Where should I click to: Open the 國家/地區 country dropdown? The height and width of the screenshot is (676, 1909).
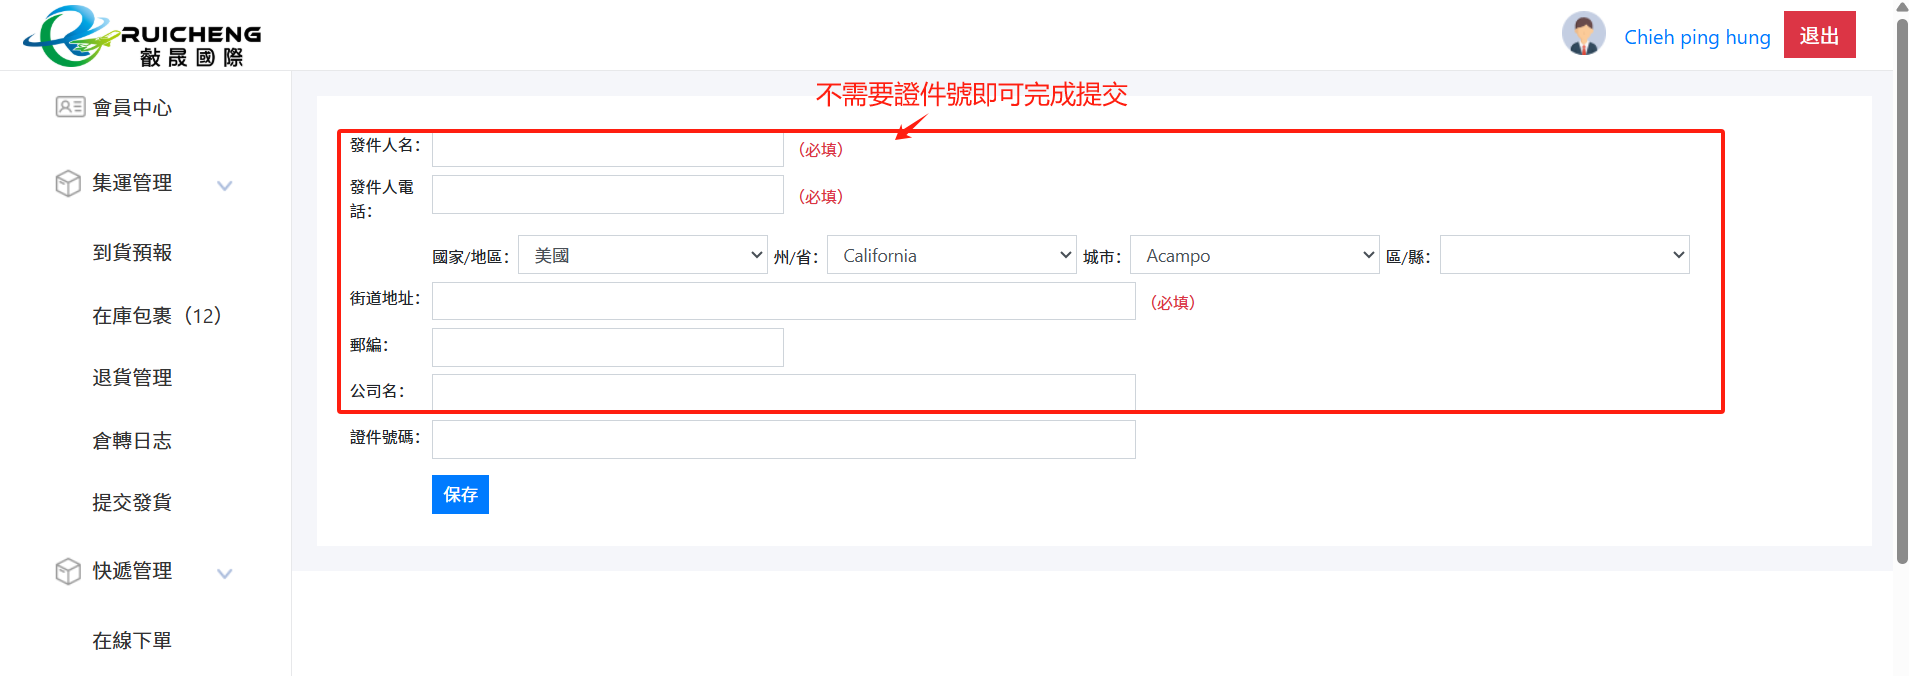642,256
